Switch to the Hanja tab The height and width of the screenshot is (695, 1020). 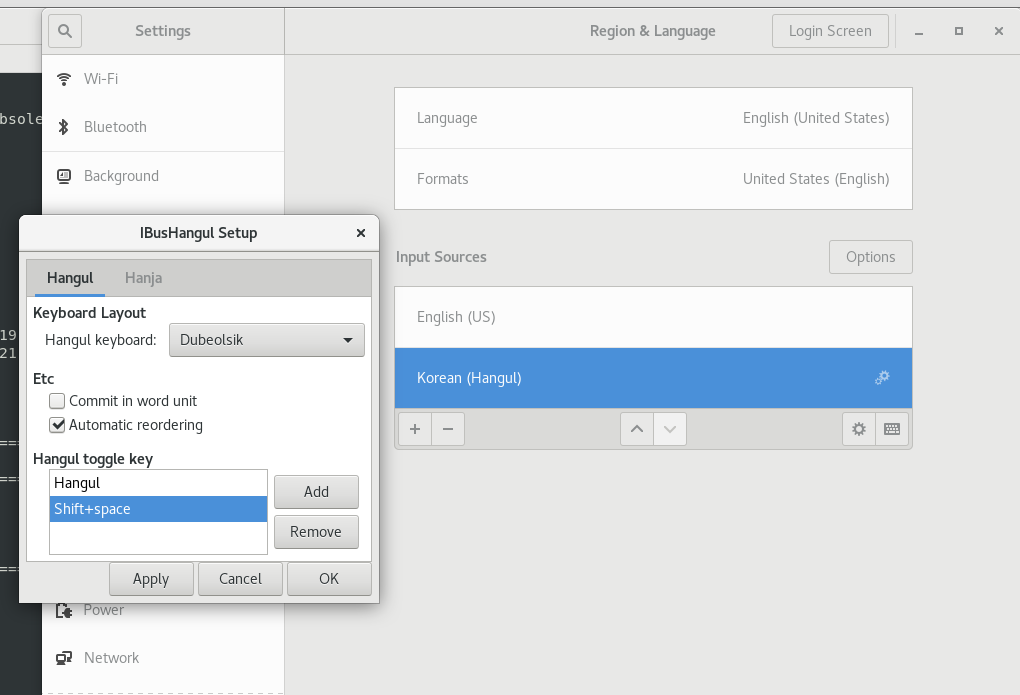[x=143, y=278]
